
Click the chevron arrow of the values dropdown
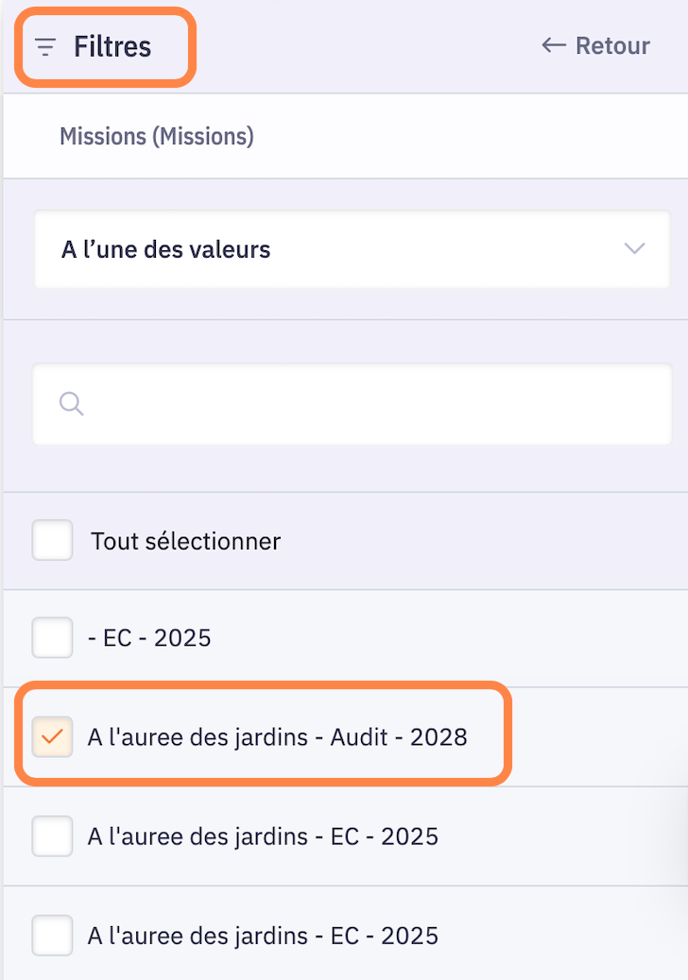[634, 249]
